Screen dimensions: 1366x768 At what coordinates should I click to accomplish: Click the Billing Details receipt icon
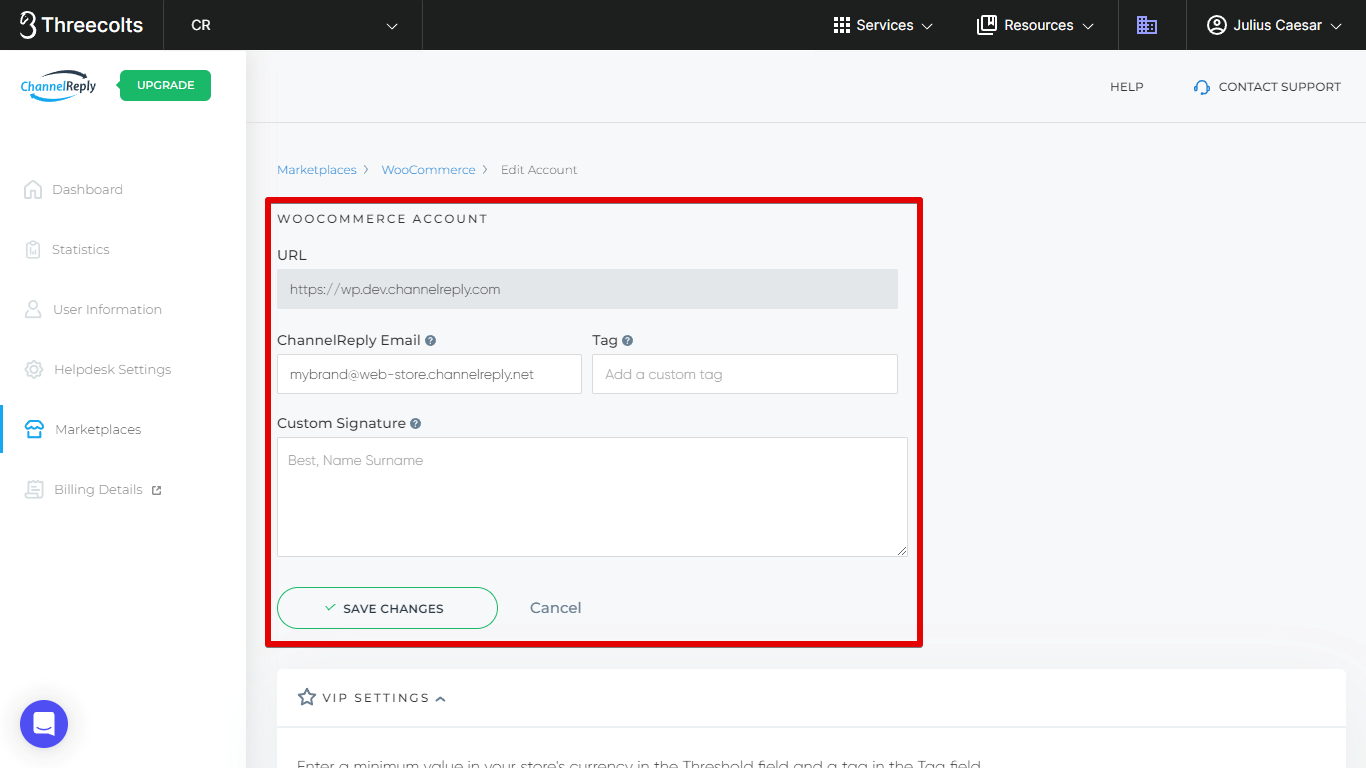click(x=34, y=489)
